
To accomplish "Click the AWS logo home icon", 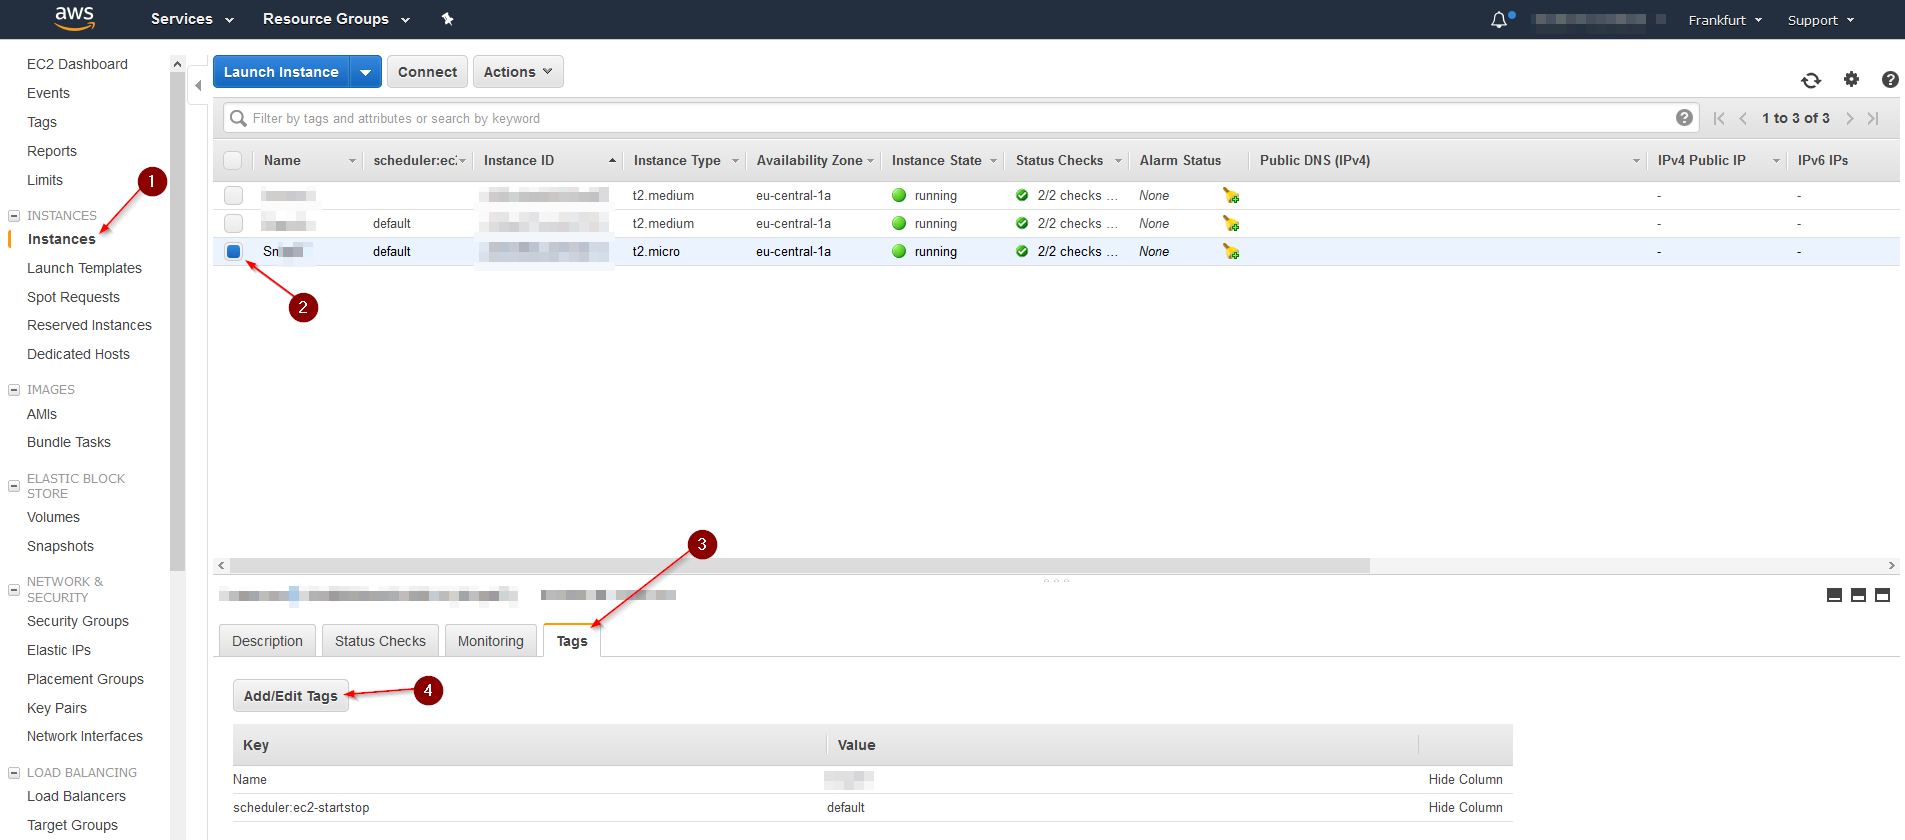I will tap(74, 18).
